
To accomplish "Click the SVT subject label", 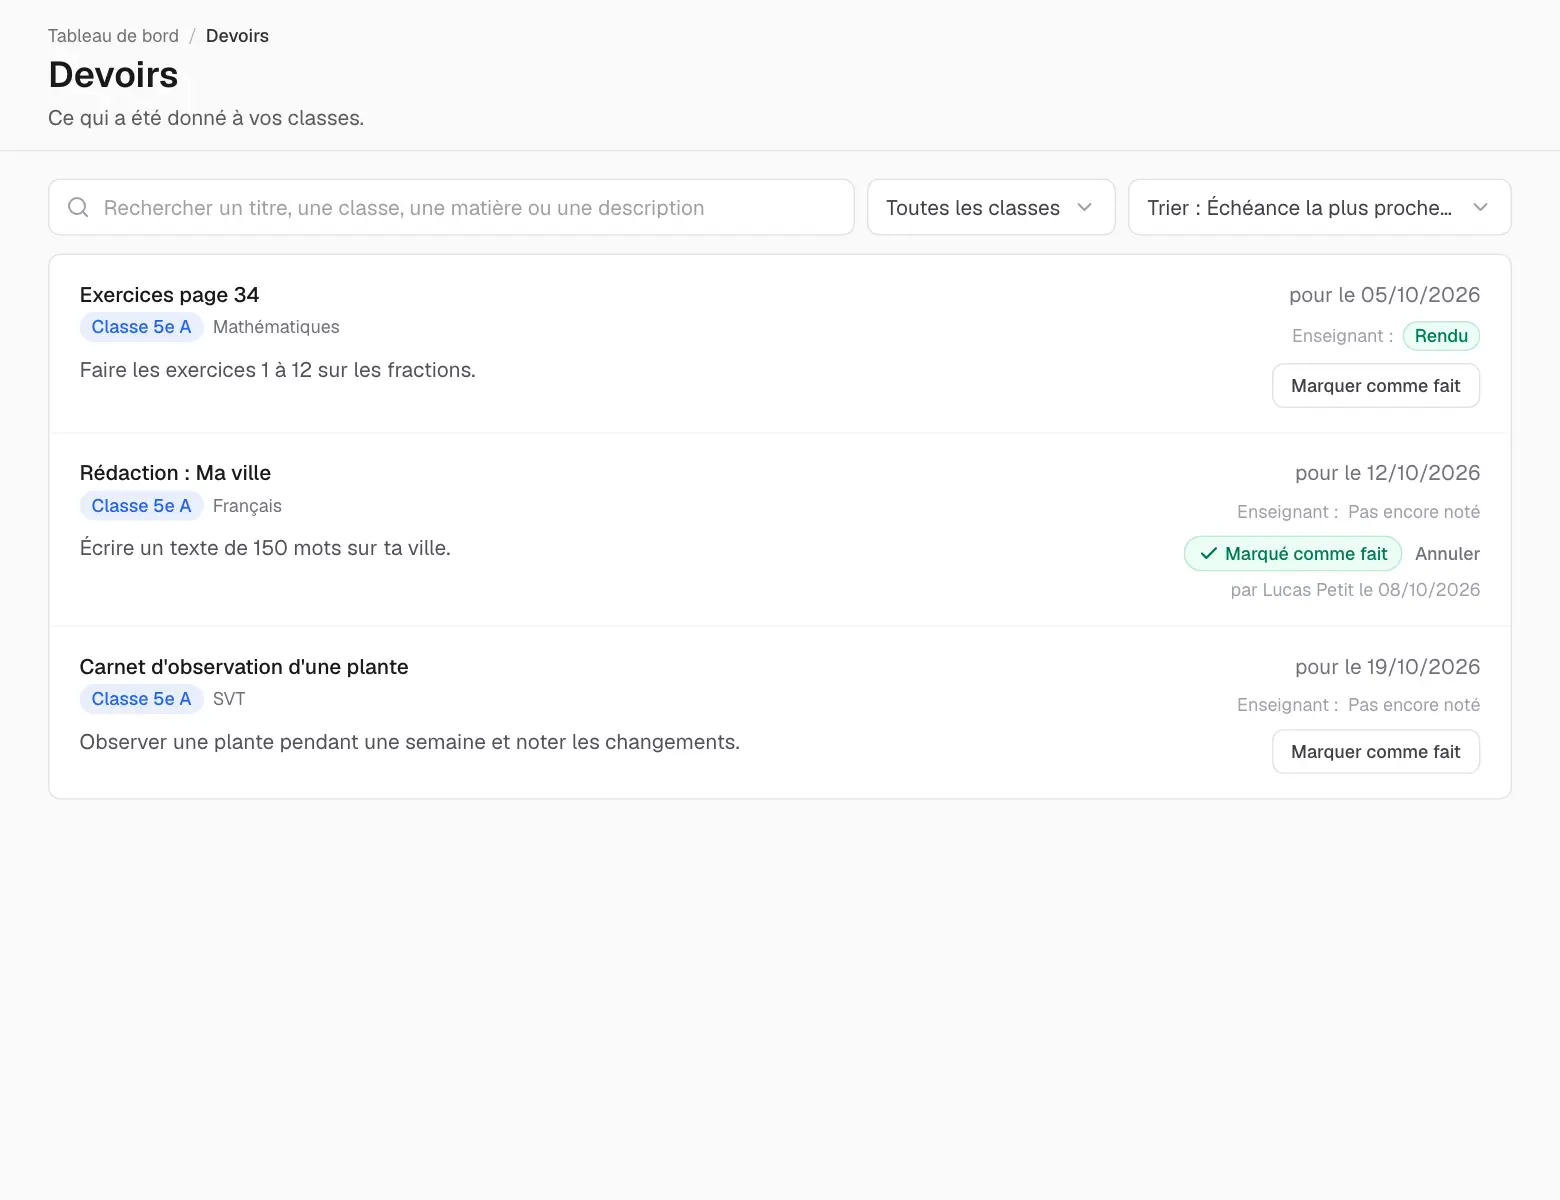I will [x=229, y=699].
